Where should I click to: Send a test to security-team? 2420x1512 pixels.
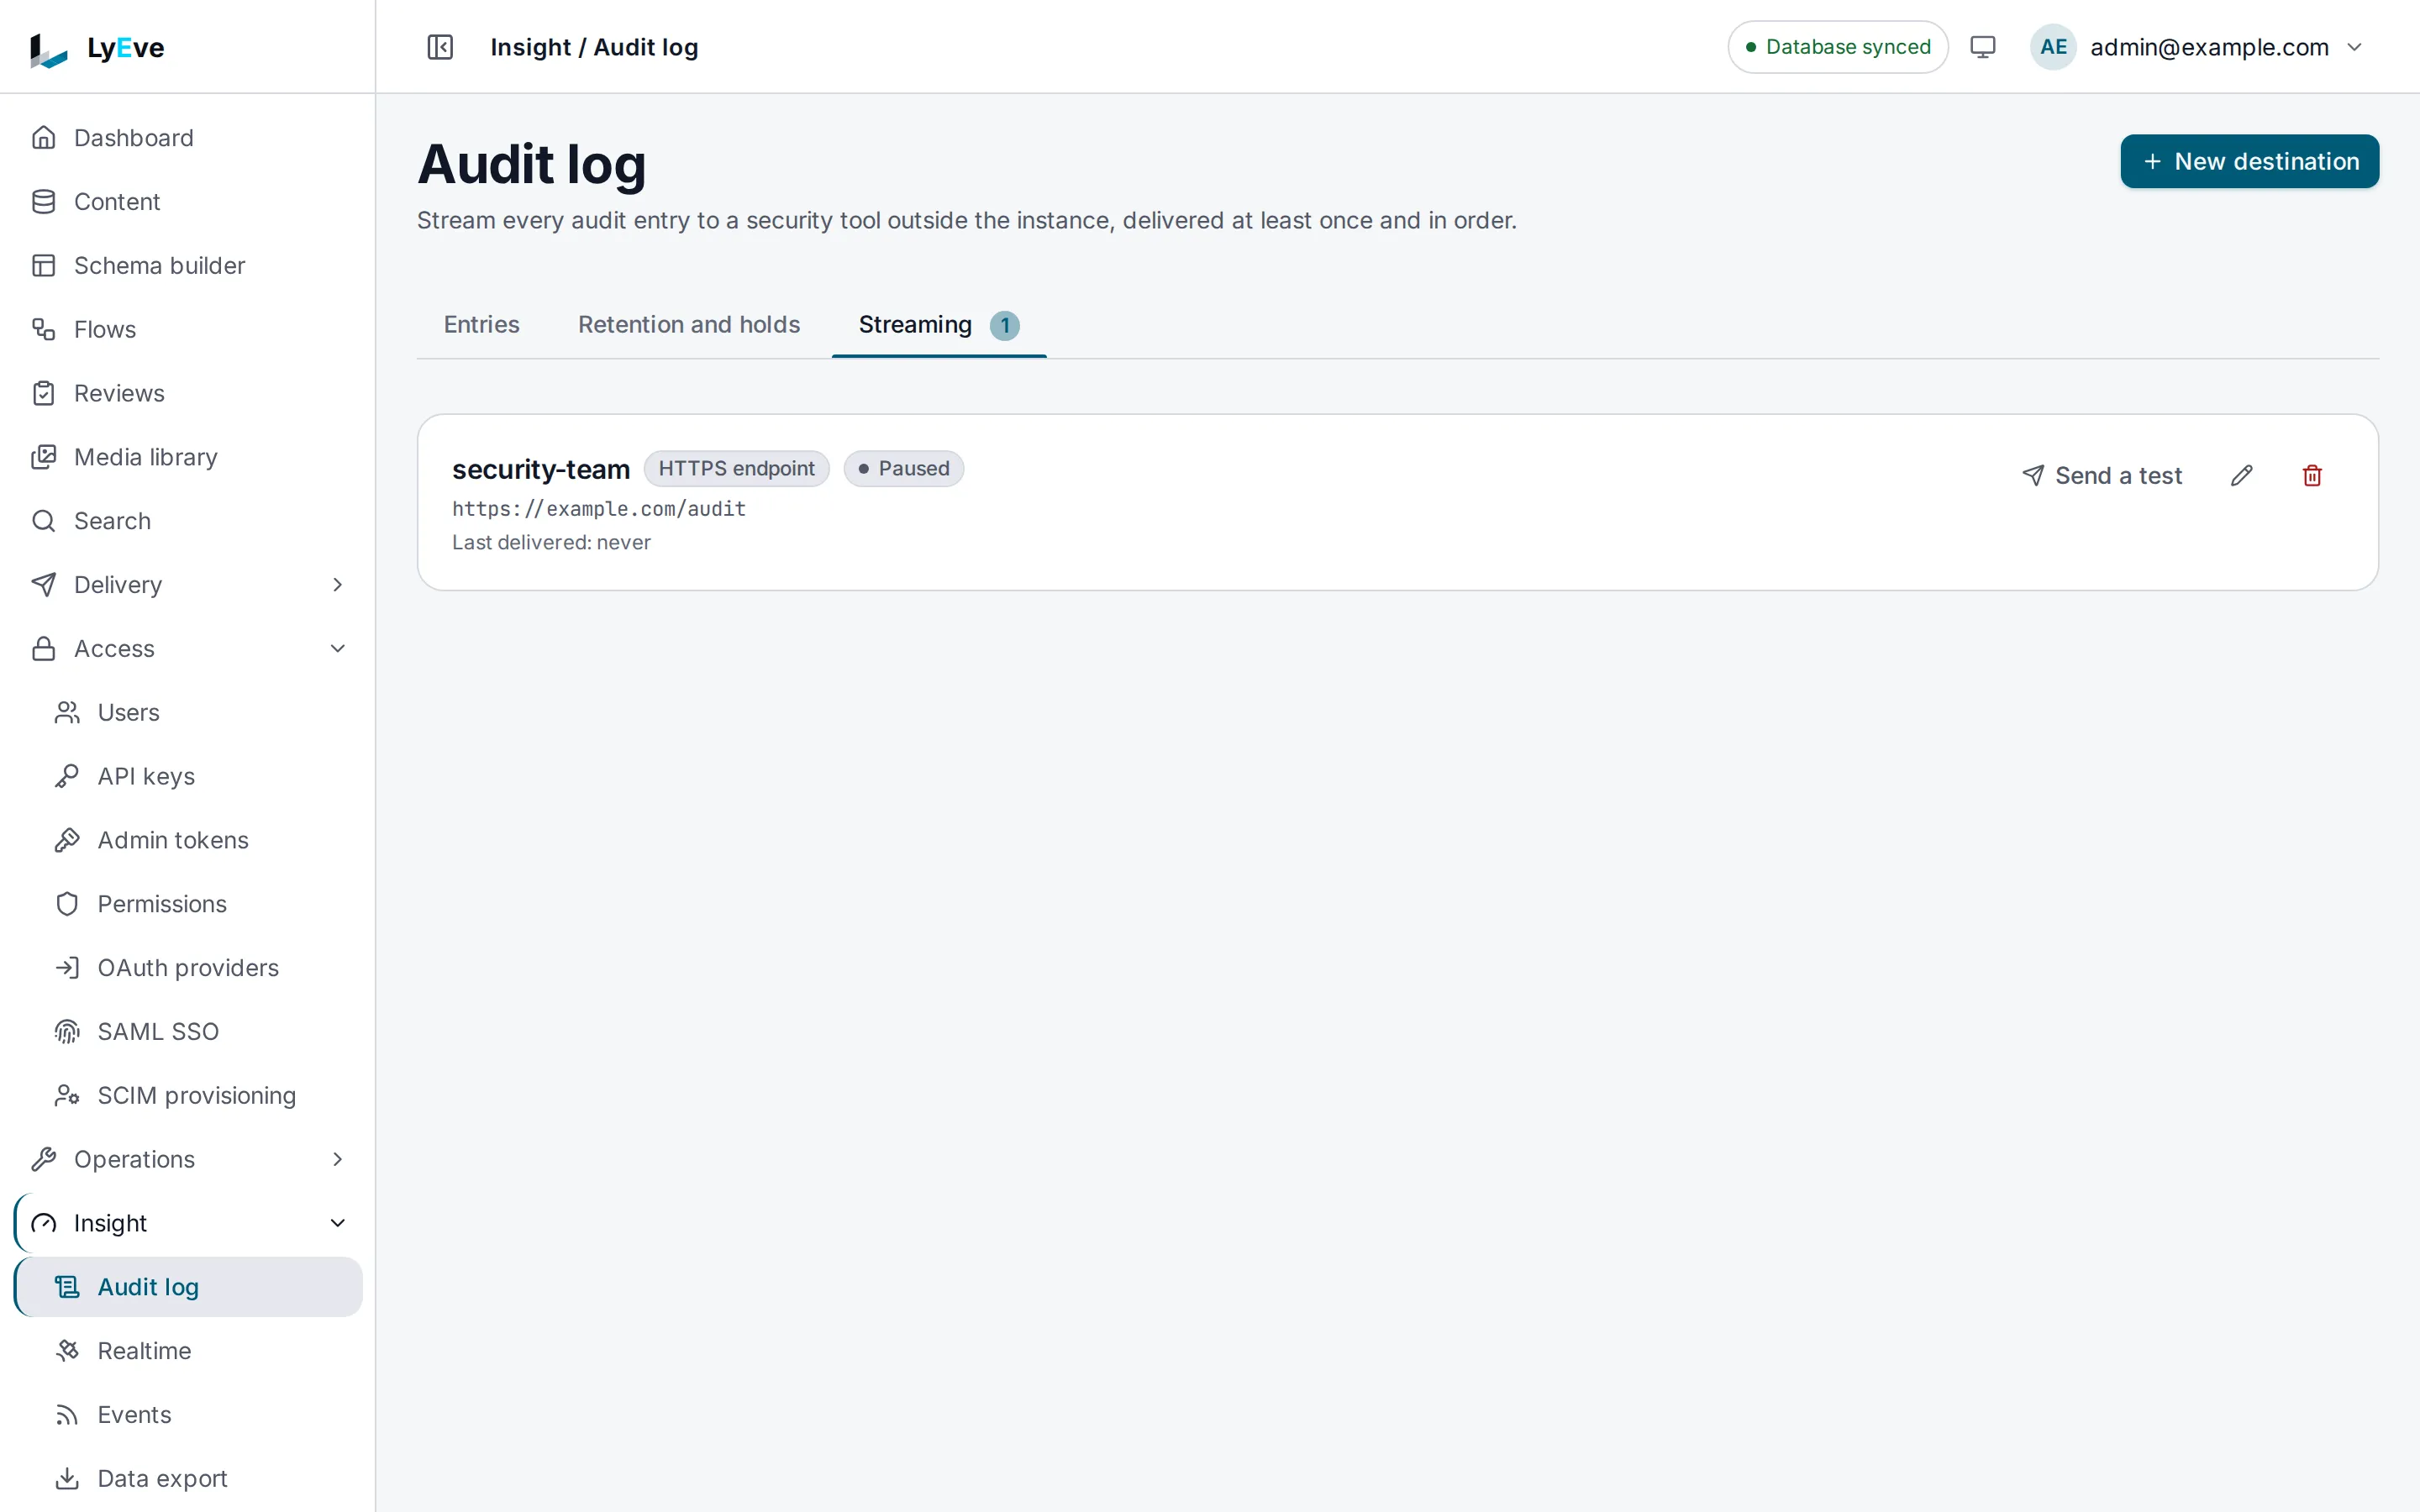[2101, 476]
